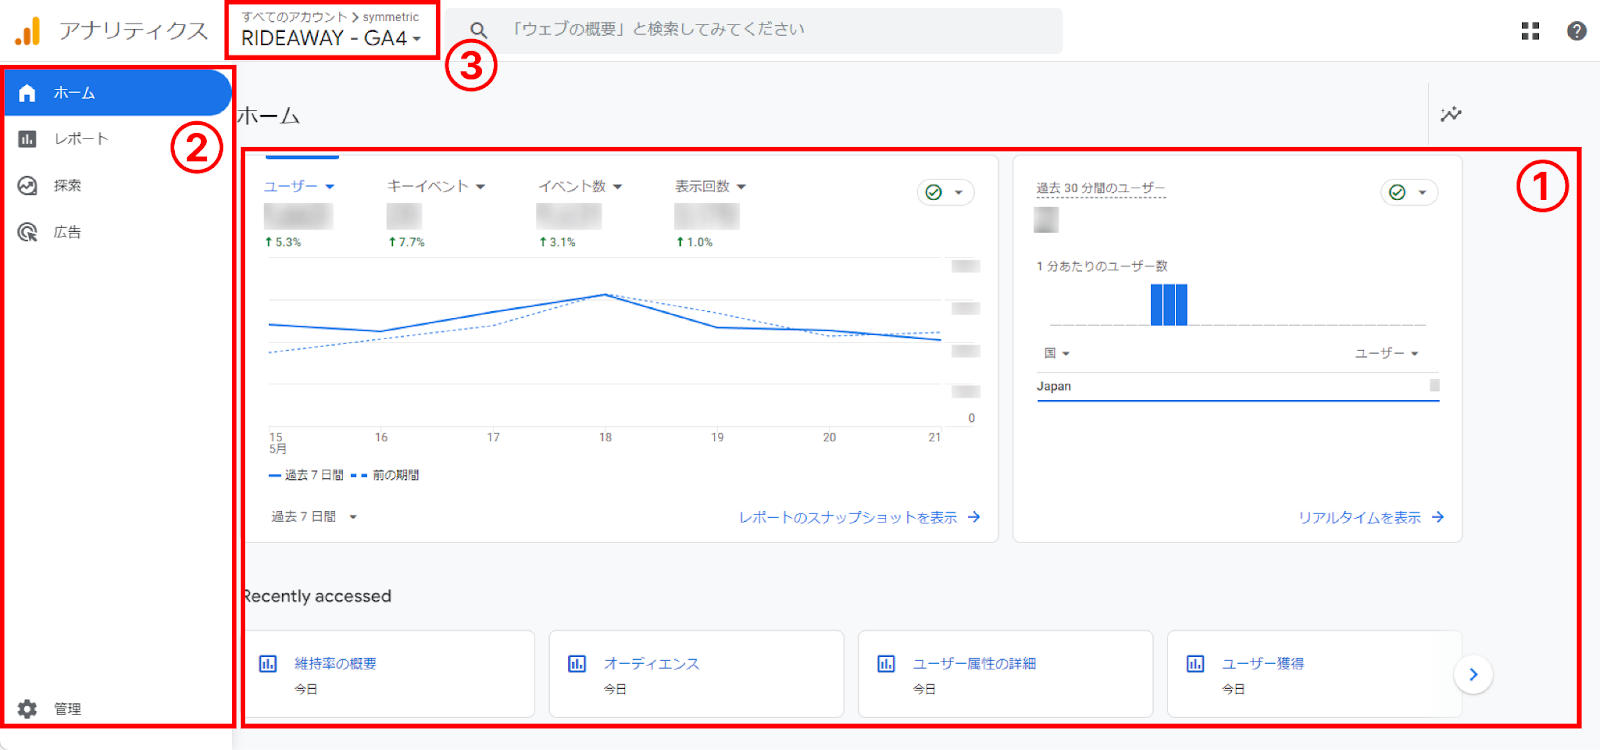Open レポートのスナップショットを表示 link
This screenshot has height=750, width=1600.
pos(848,517)
